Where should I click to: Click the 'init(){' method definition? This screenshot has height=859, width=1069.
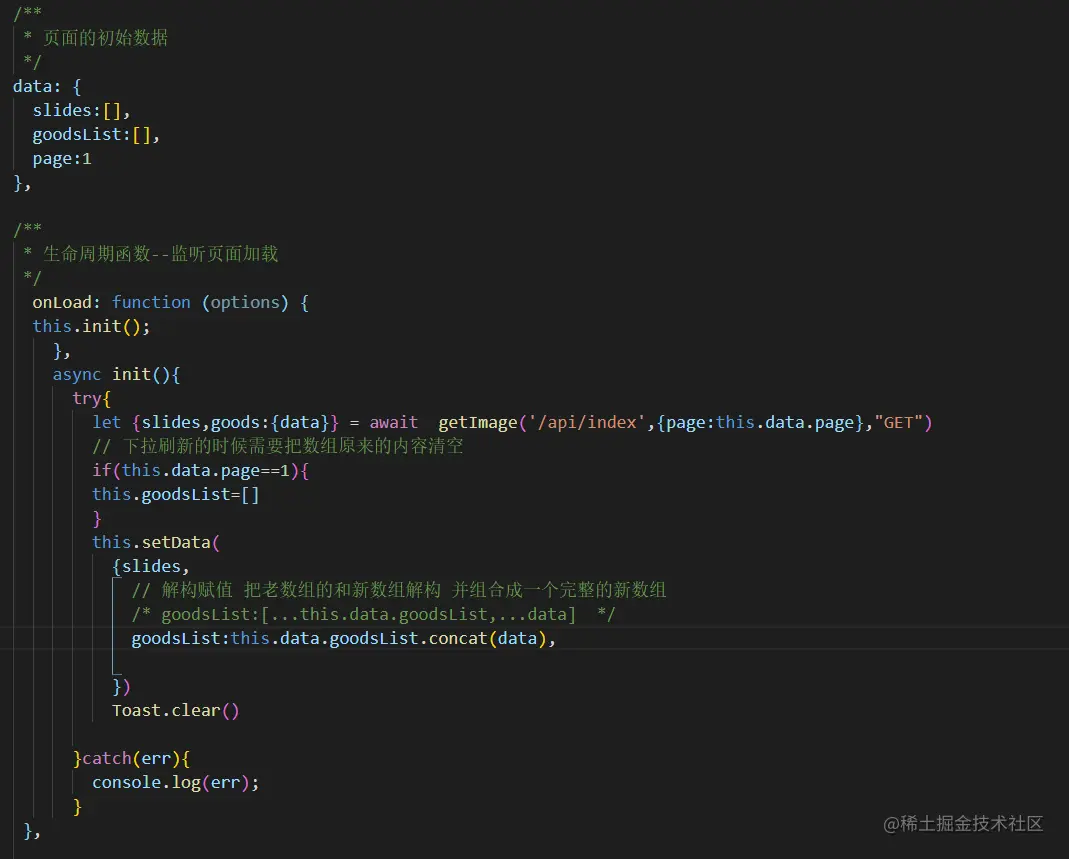tap(146, 374)
